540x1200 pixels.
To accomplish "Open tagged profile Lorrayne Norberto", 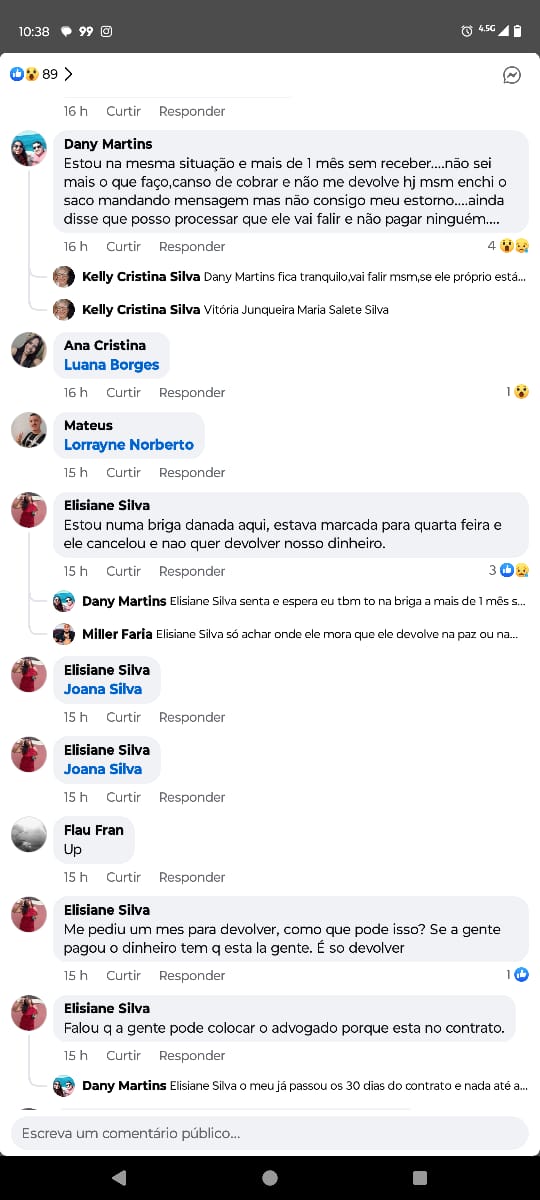I will [x=129, y=445].
